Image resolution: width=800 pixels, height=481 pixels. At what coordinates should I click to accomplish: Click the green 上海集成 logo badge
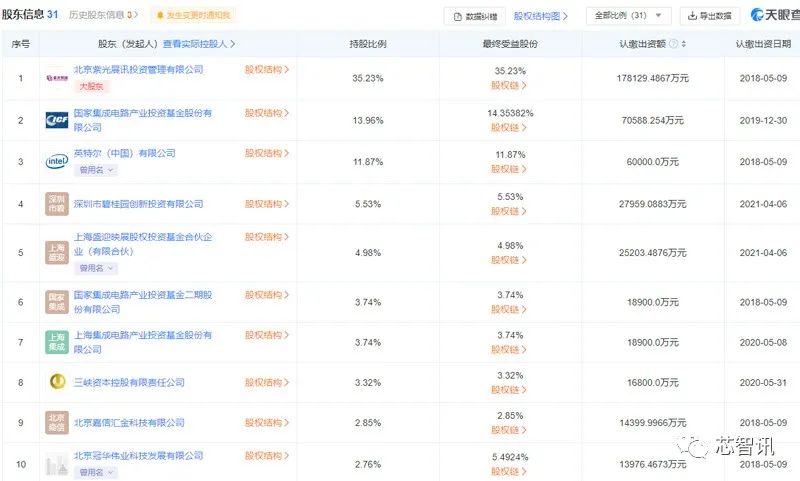click(57, 342)
